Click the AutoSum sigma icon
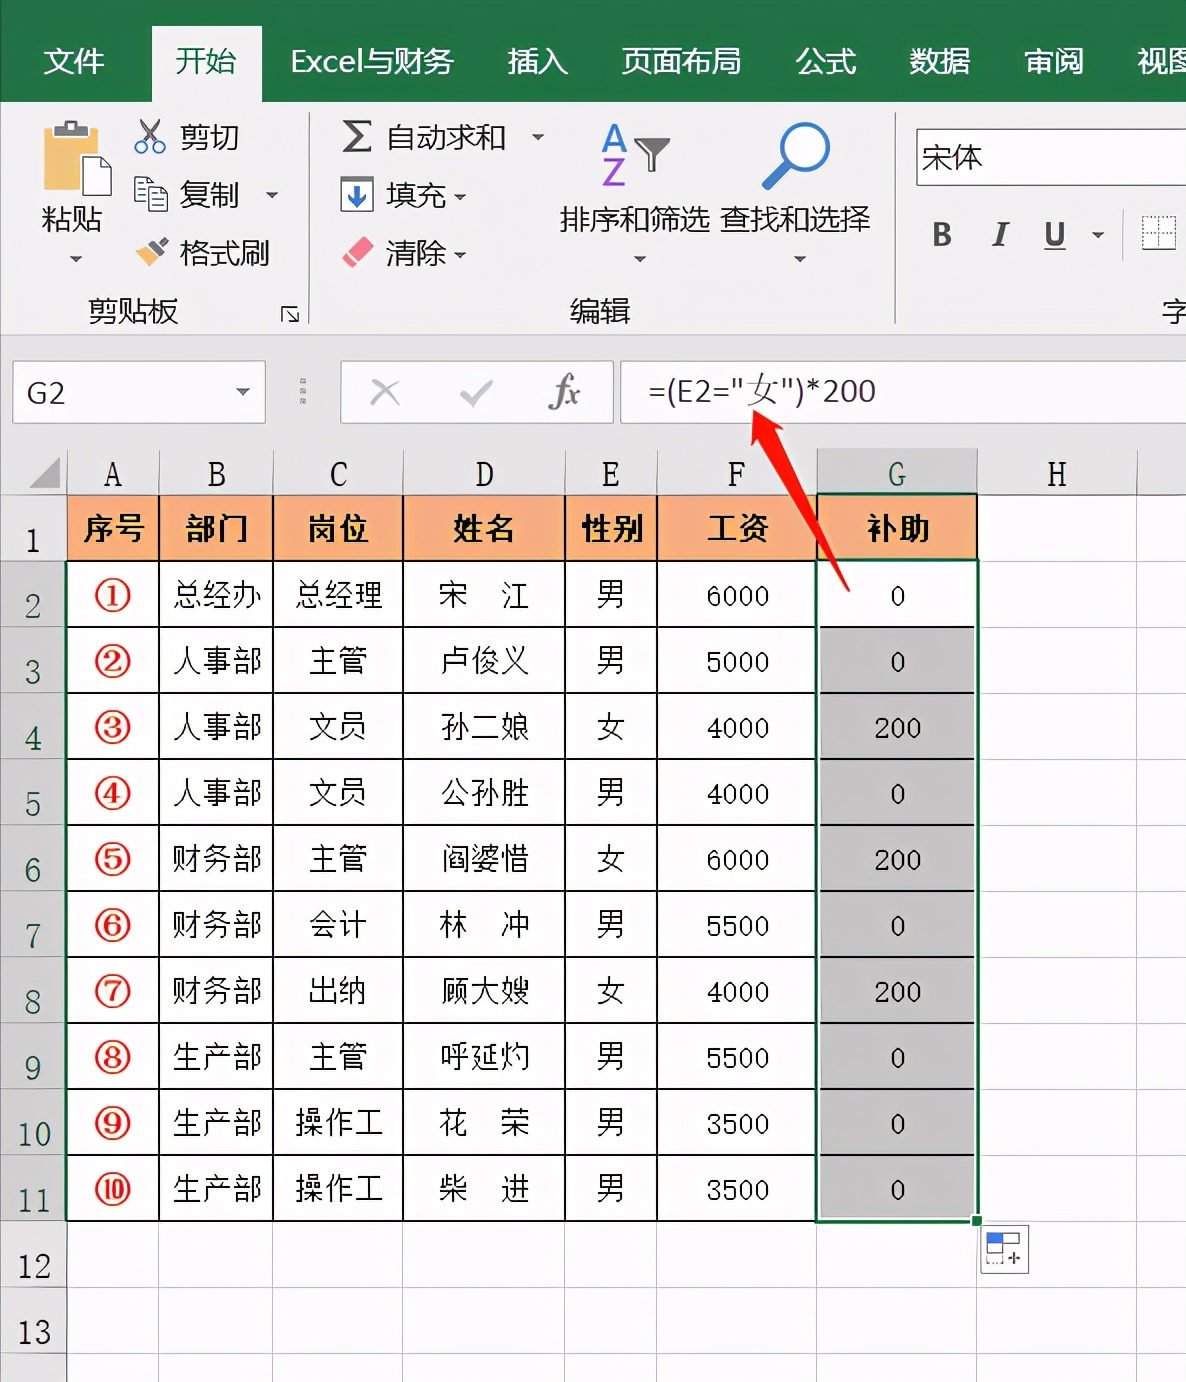The image size is (1186, 1382). pyautogui.click(x=356, y=137)
